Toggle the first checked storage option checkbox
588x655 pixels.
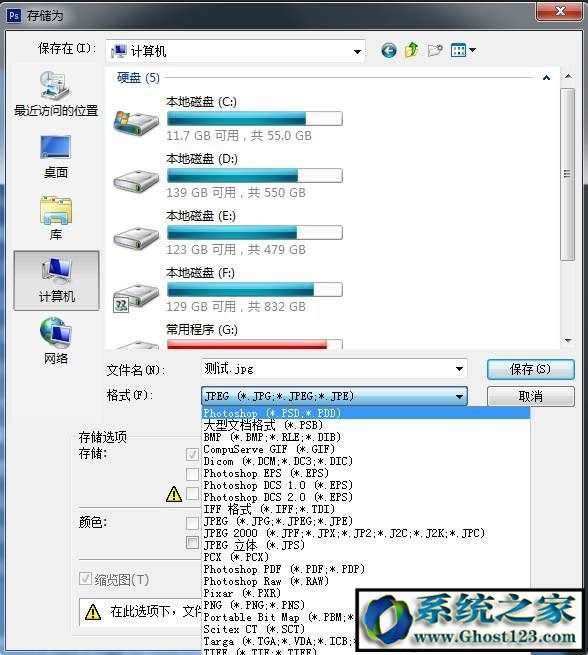point(192,454)
